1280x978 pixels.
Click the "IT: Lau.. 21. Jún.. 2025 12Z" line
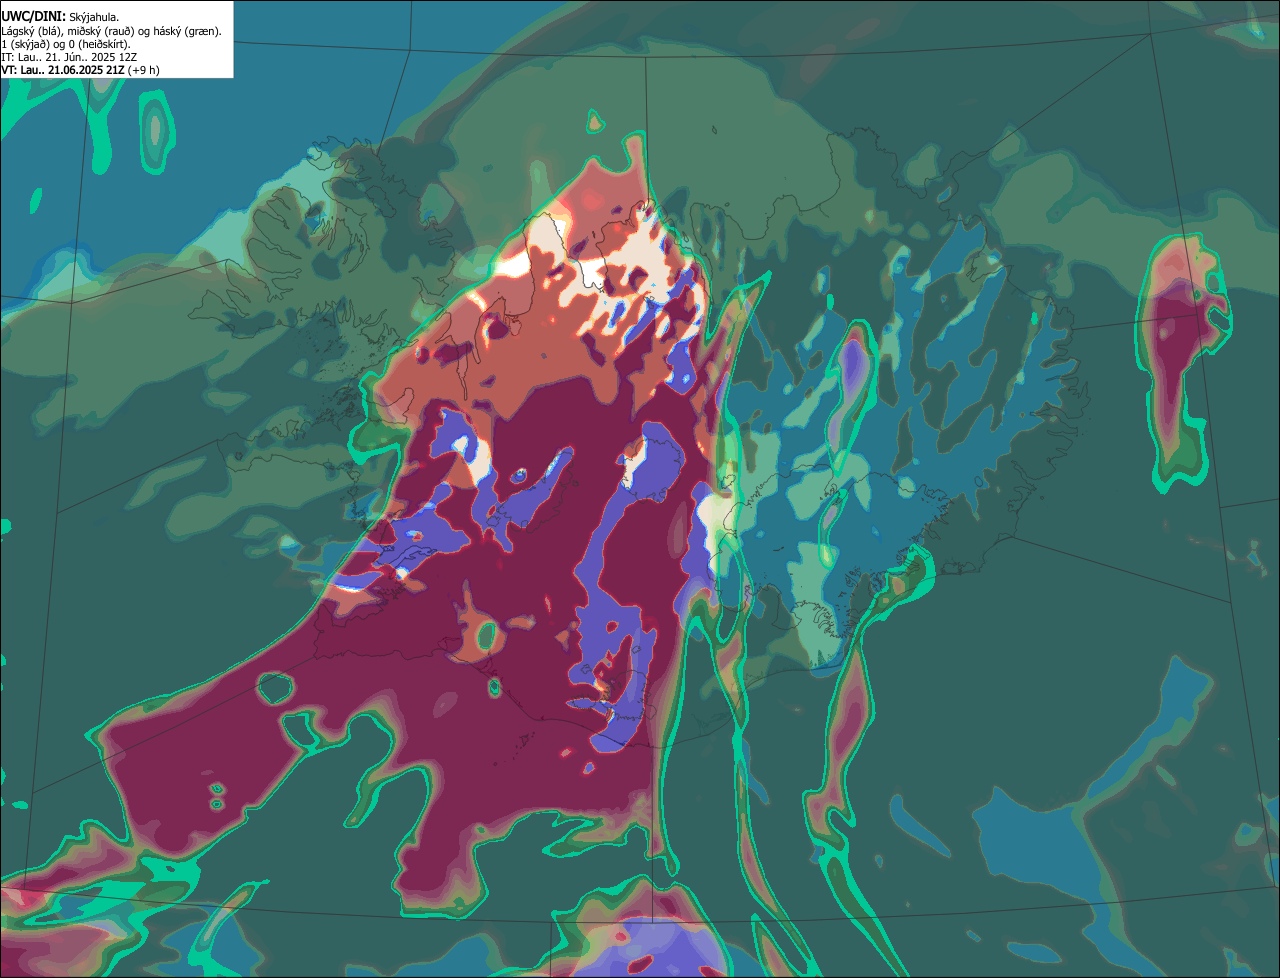pos(68,57)
